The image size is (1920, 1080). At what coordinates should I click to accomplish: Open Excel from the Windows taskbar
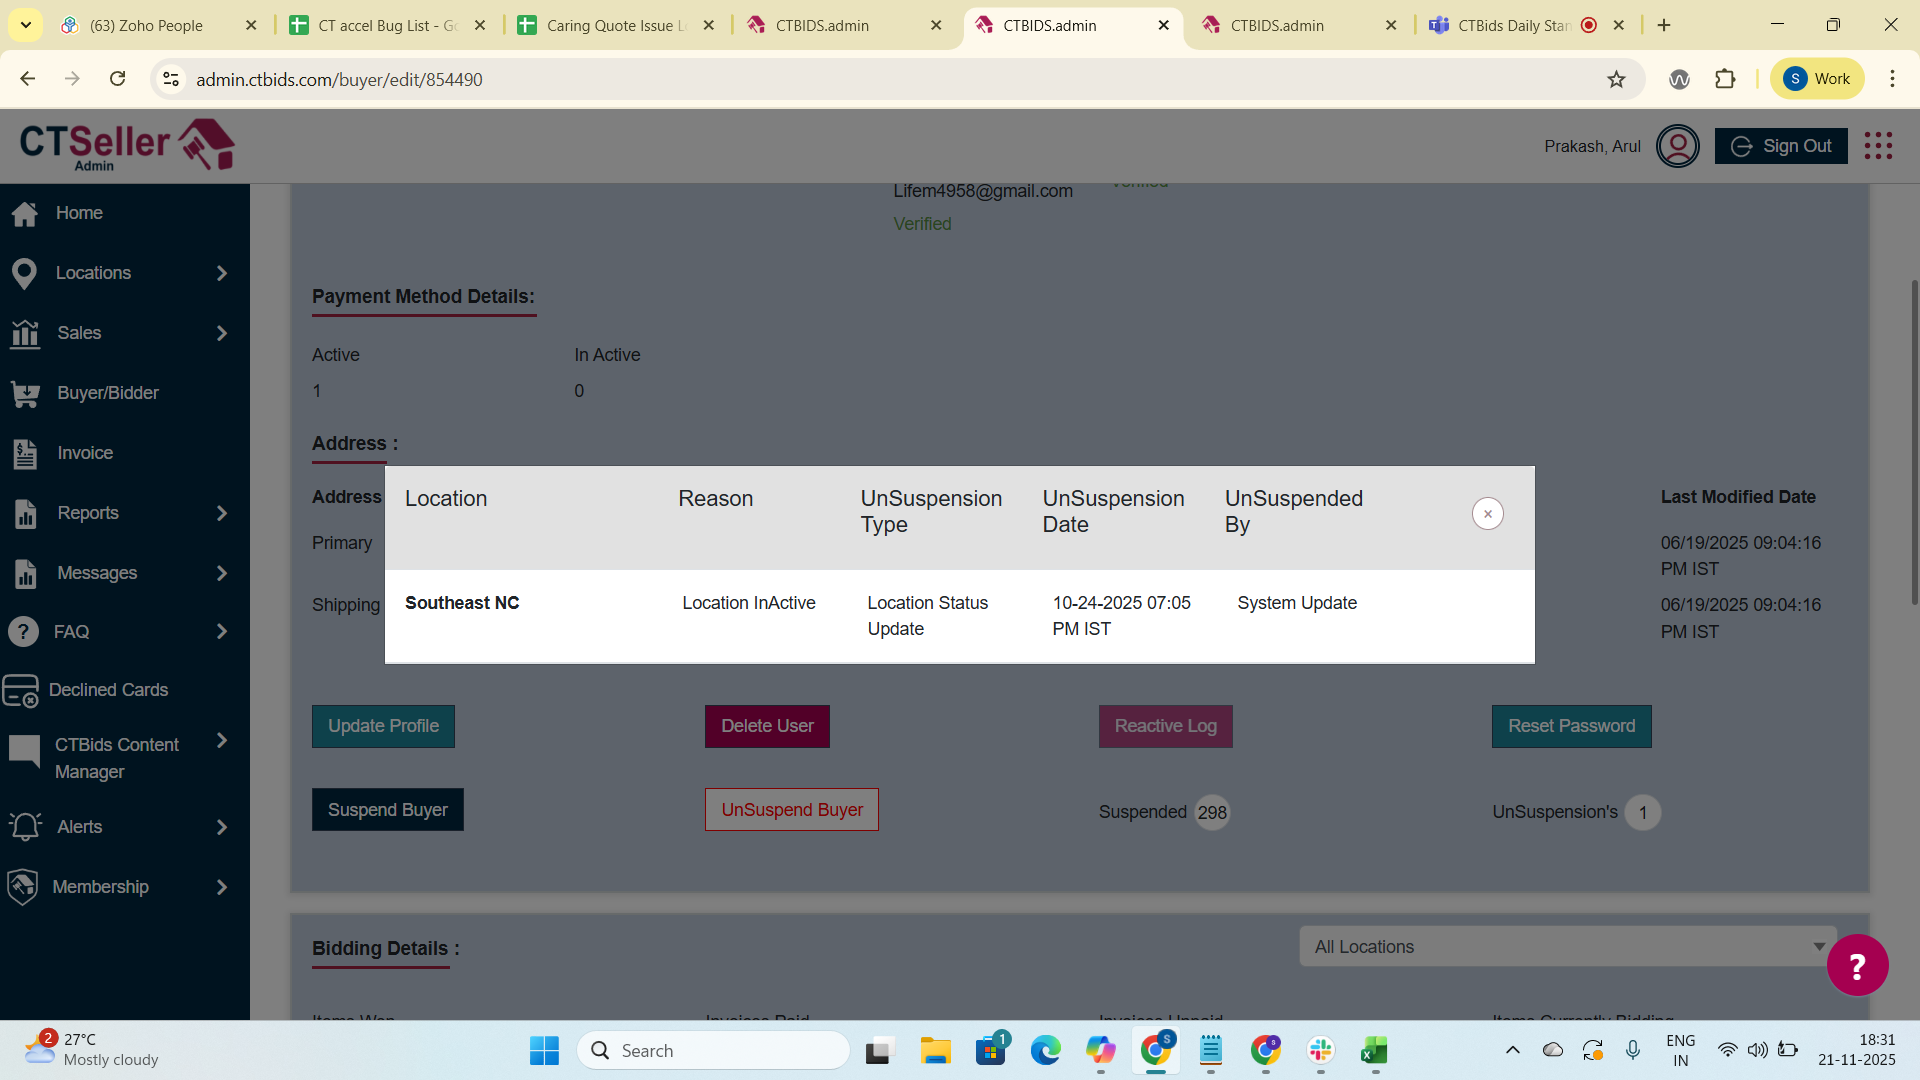(x=1374, y=1051)
